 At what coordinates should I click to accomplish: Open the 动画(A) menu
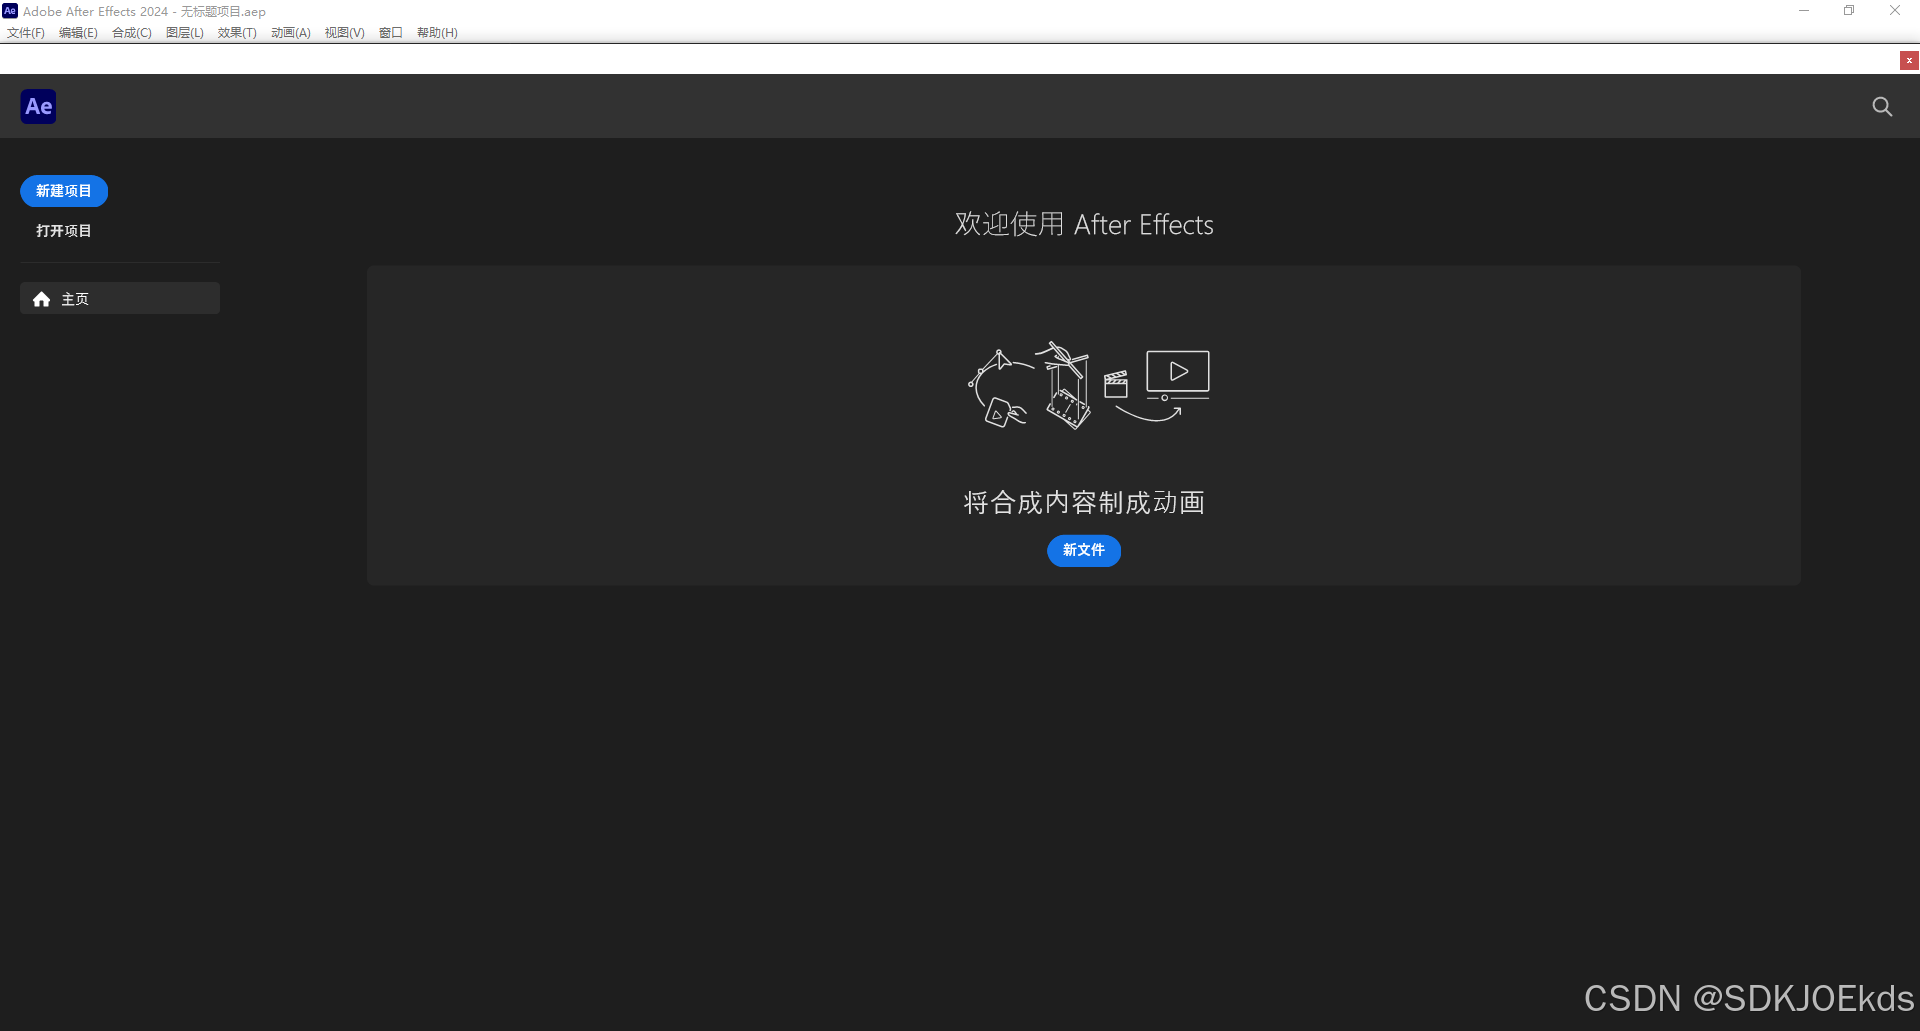(x=291, y=33)
